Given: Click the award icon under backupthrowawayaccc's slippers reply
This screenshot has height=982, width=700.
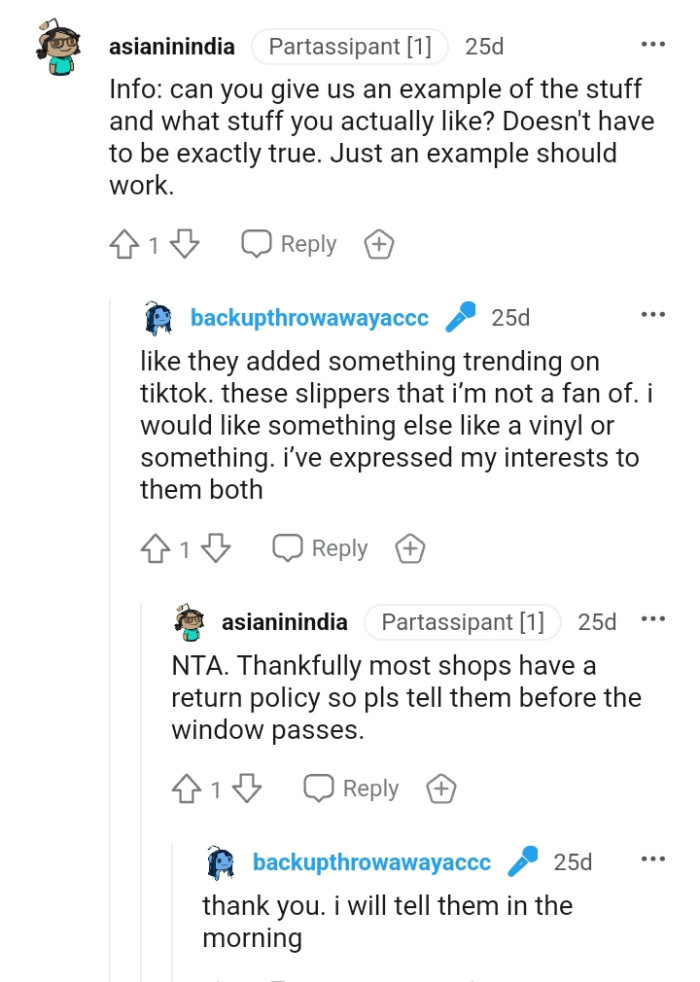Looking at the screenshot, I should tap(409, 548).
